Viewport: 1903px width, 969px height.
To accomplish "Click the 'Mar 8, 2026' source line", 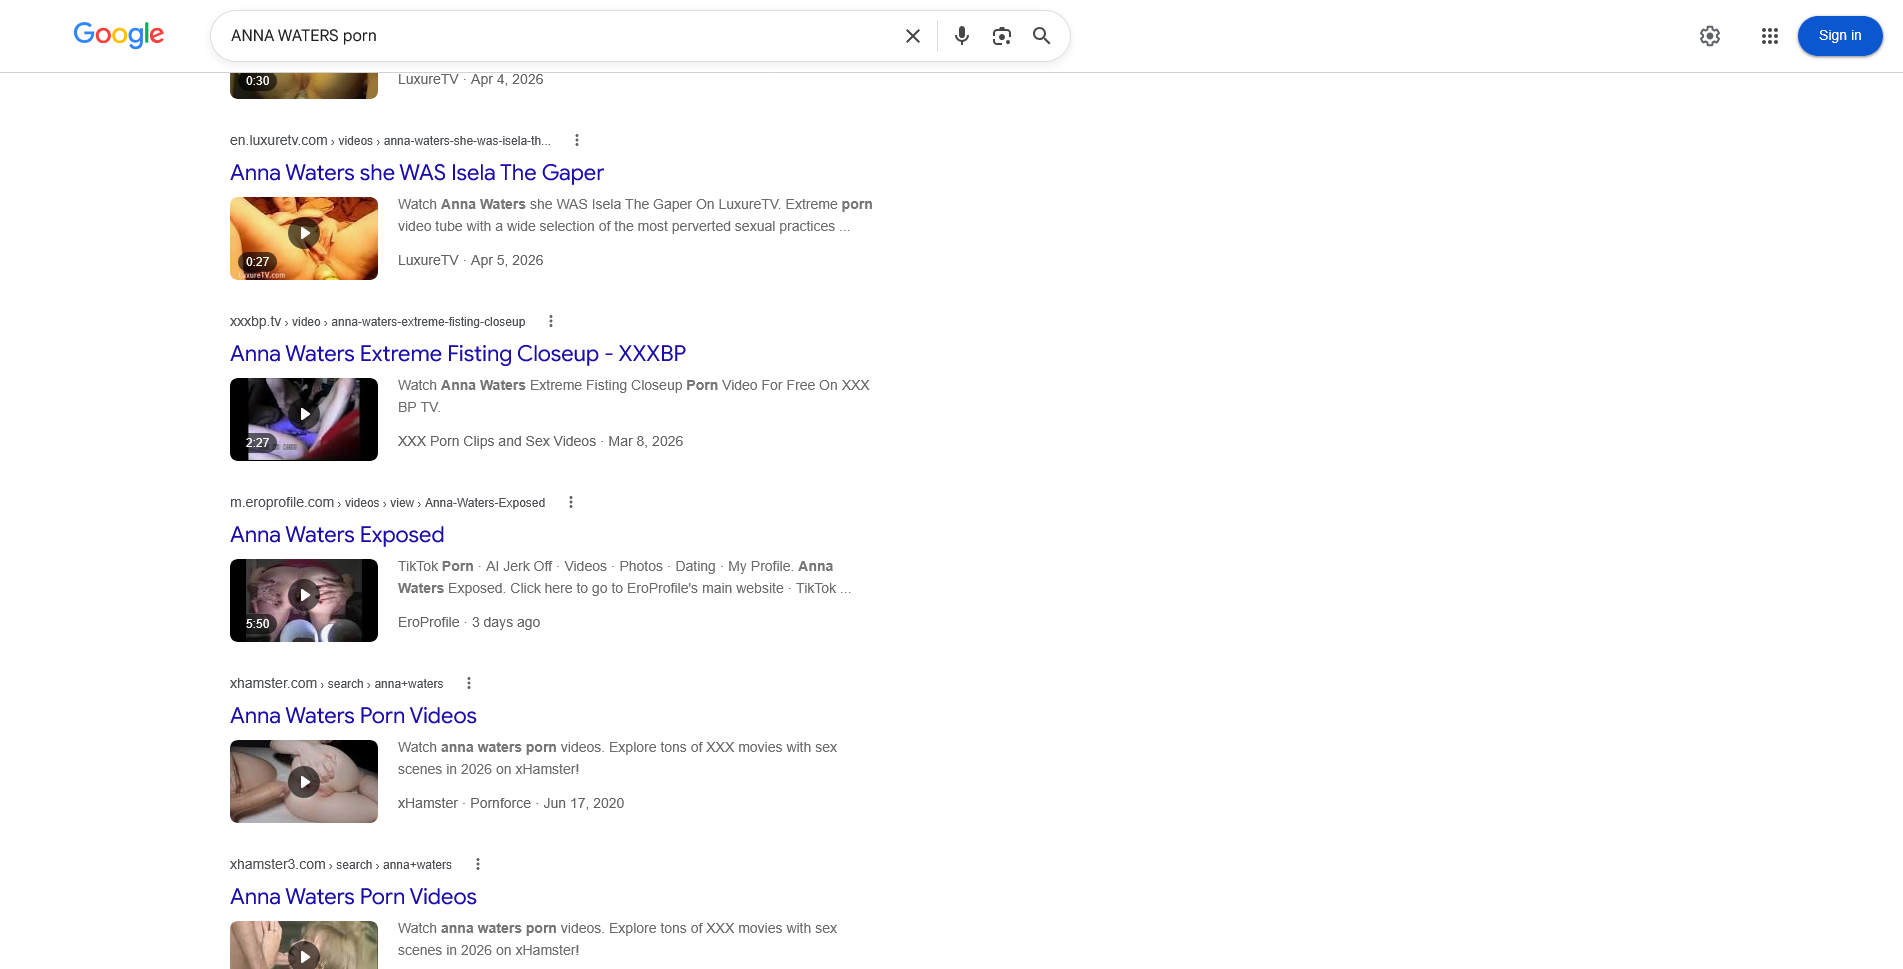I will [540, 441].
